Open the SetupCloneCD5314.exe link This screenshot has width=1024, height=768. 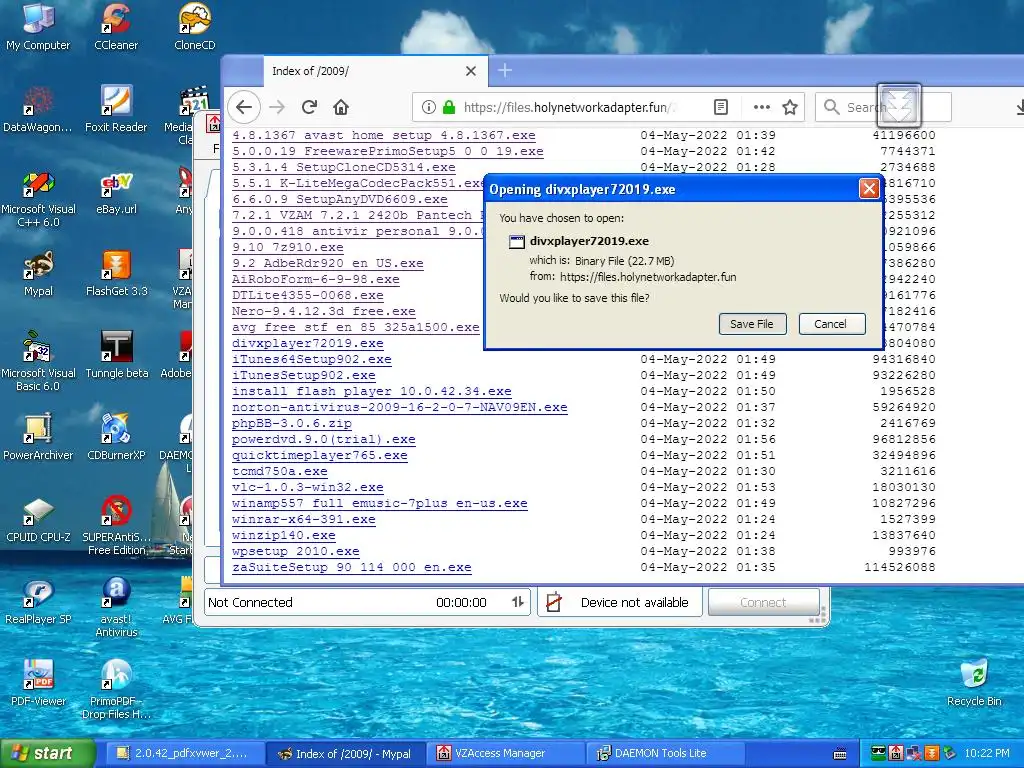pos(344,167)
